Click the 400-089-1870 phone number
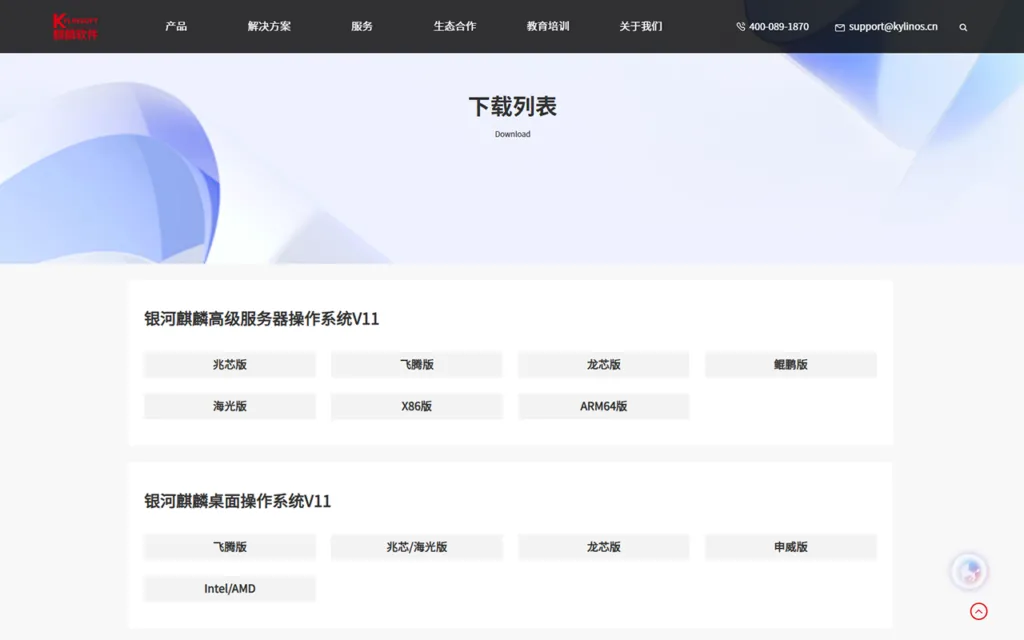 tap(778, 27)
